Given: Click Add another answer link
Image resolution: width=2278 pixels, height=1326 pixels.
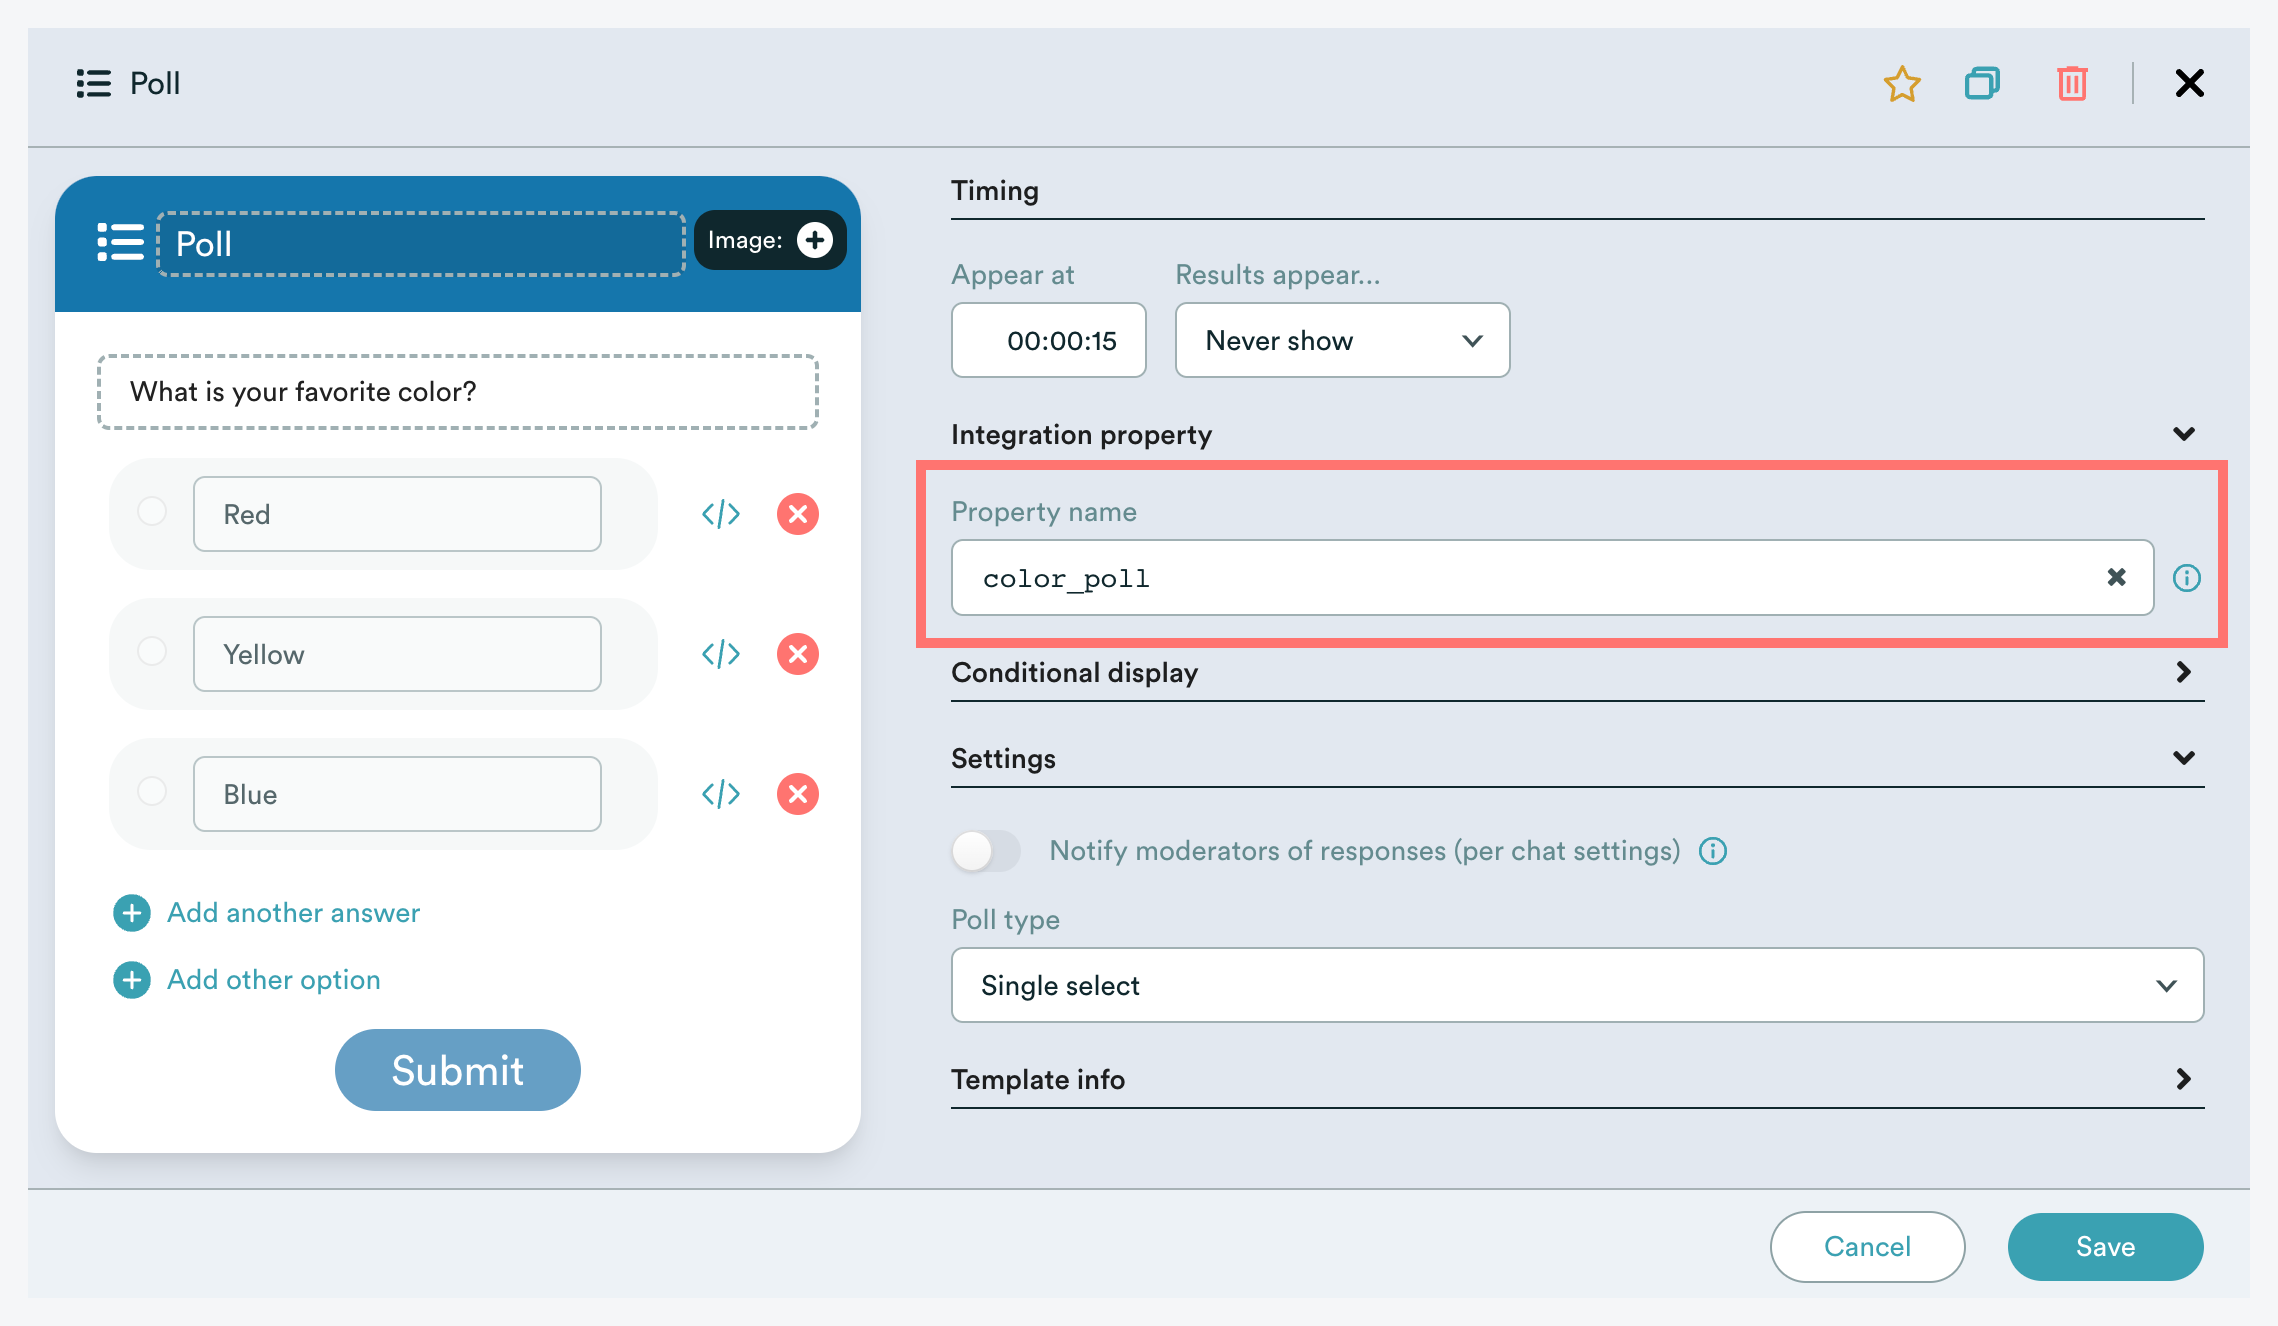Looking at the screenshot, I should click(x=292, y=913).
